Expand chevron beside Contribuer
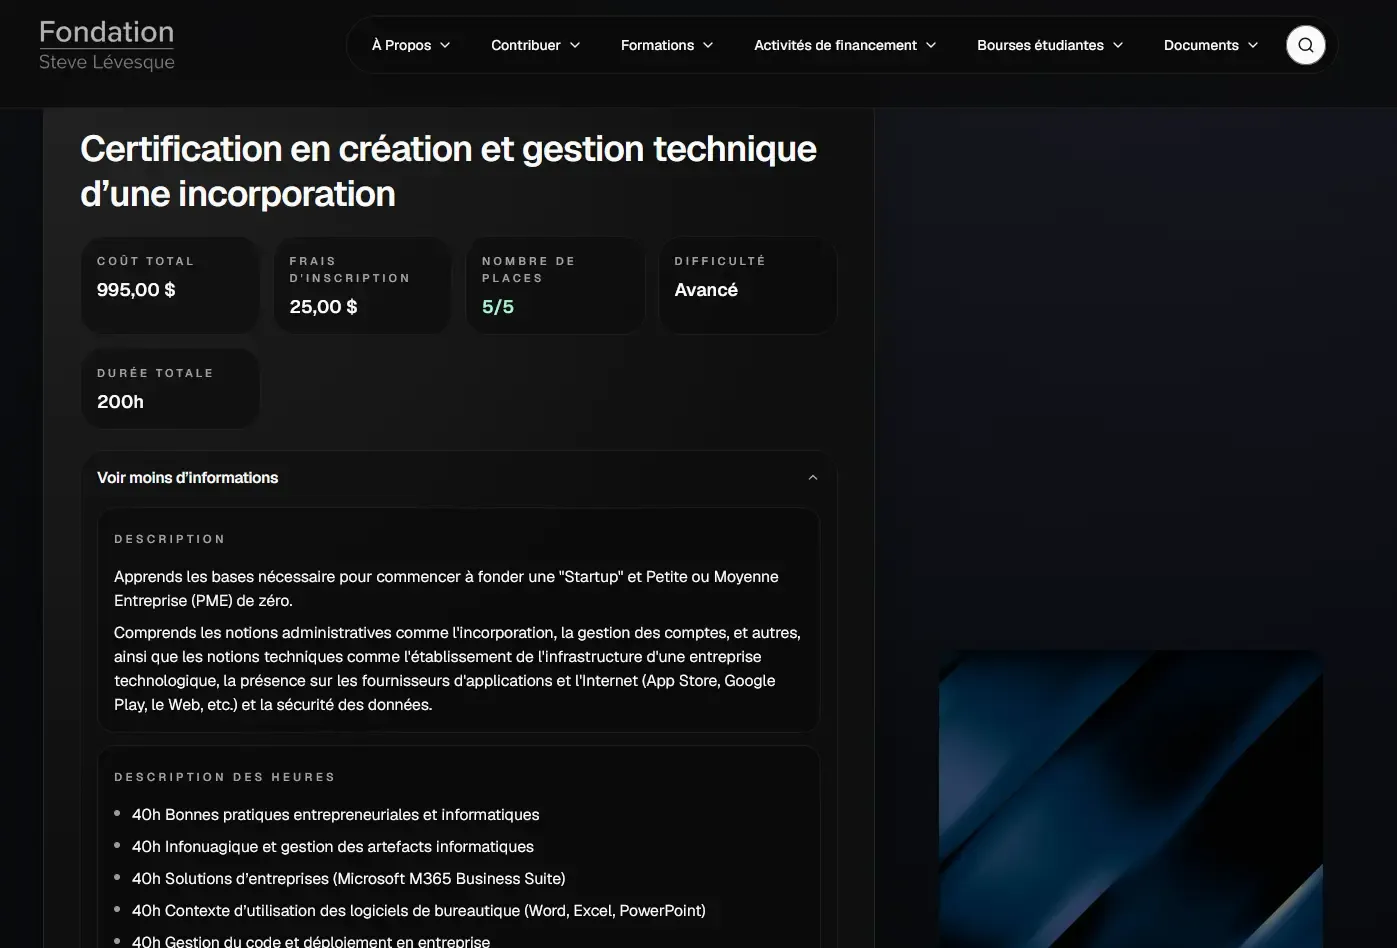This screenshot has width=1397, height=948. (575, 45)
